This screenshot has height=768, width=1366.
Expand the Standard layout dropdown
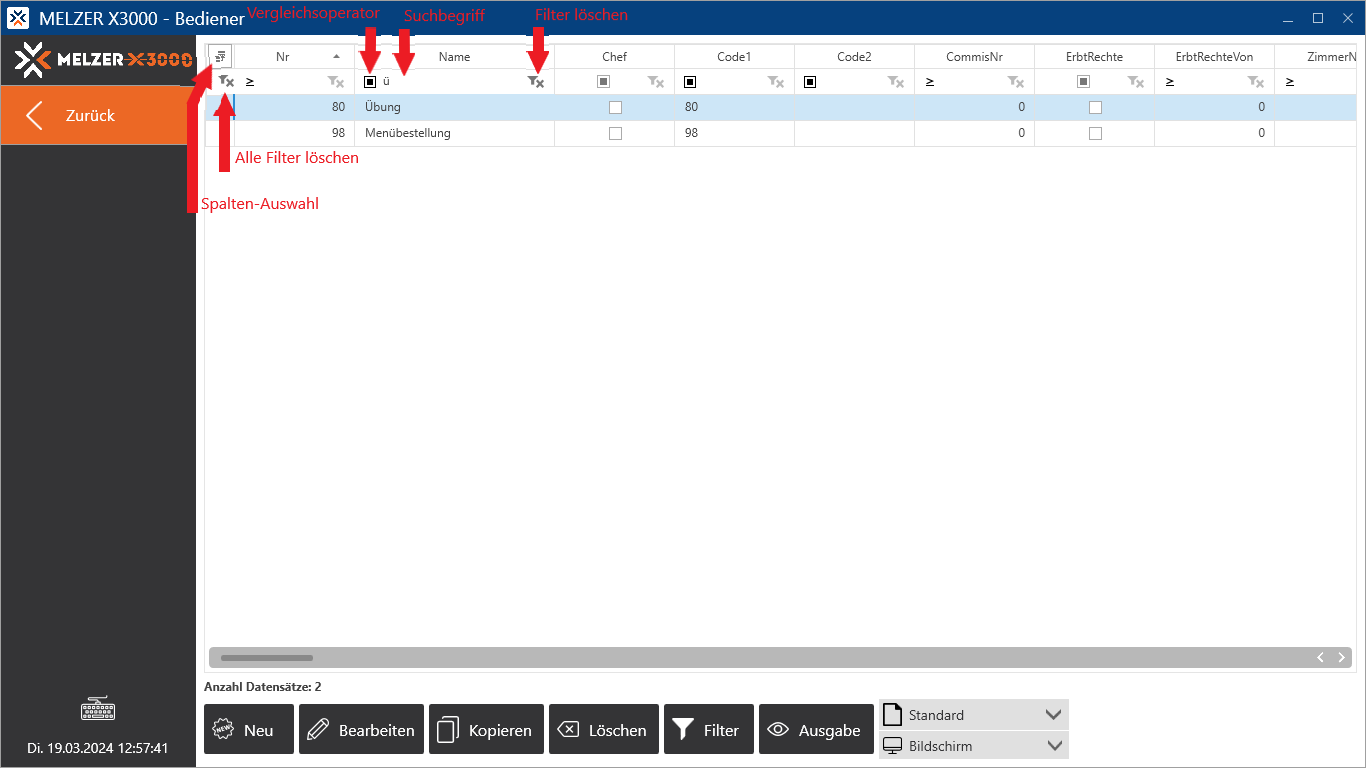(x=1052, y=715)
